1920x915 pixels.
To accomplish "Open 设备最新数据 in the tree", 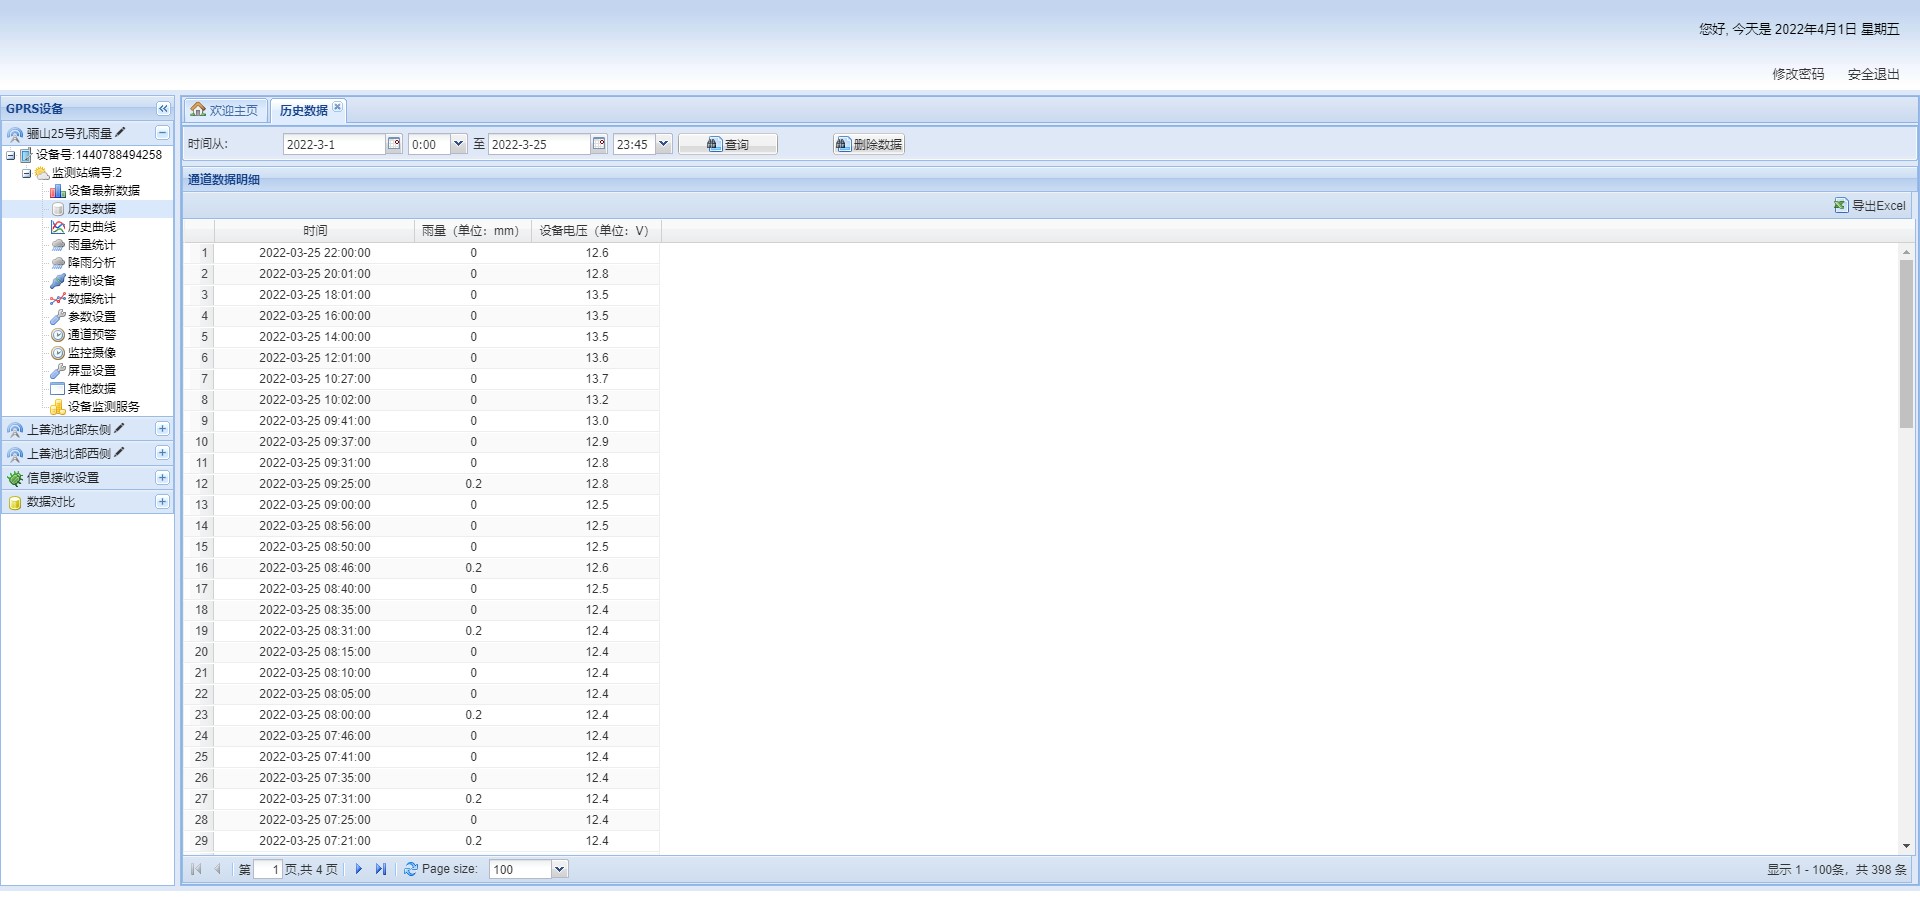I will 104,191.
